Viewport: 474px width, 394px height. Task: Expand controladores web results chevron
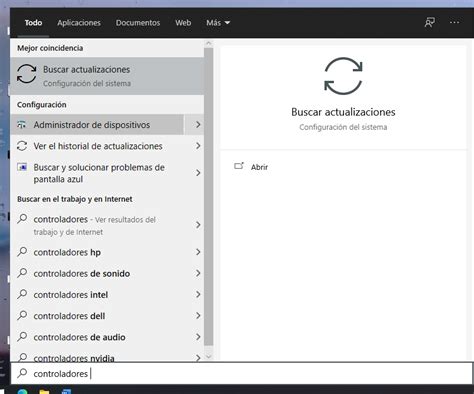tap(198, 225)
